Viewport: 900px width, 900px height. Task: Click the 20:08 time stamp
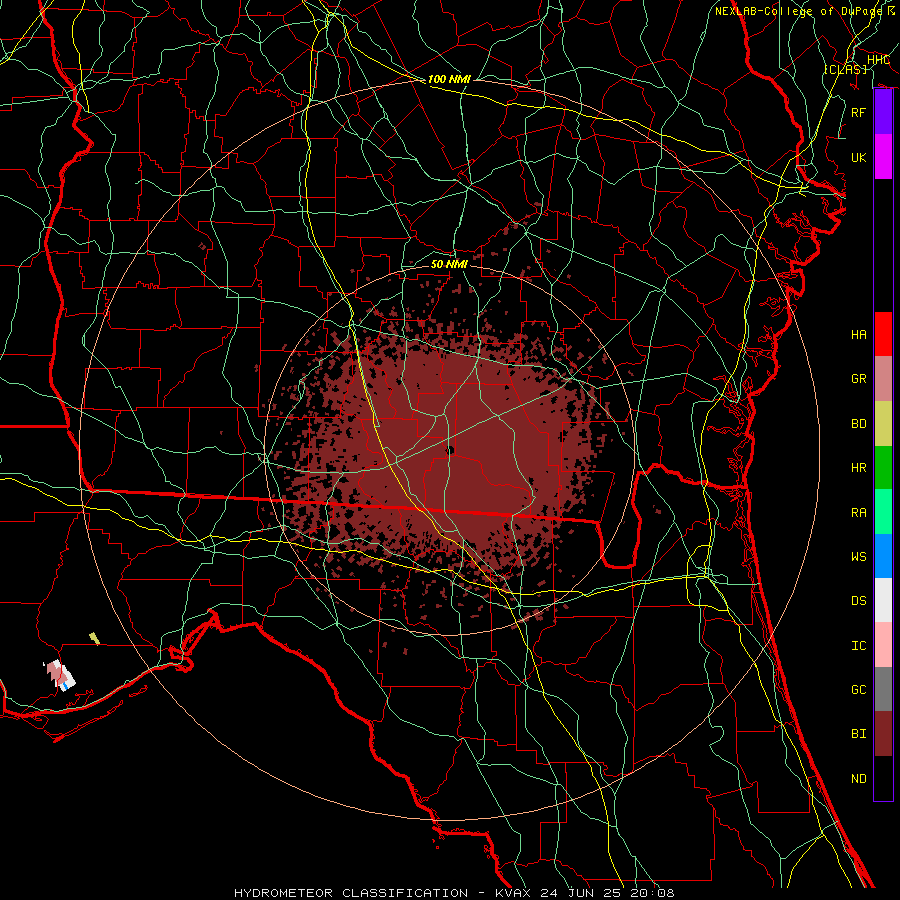(x=652, y=893)
